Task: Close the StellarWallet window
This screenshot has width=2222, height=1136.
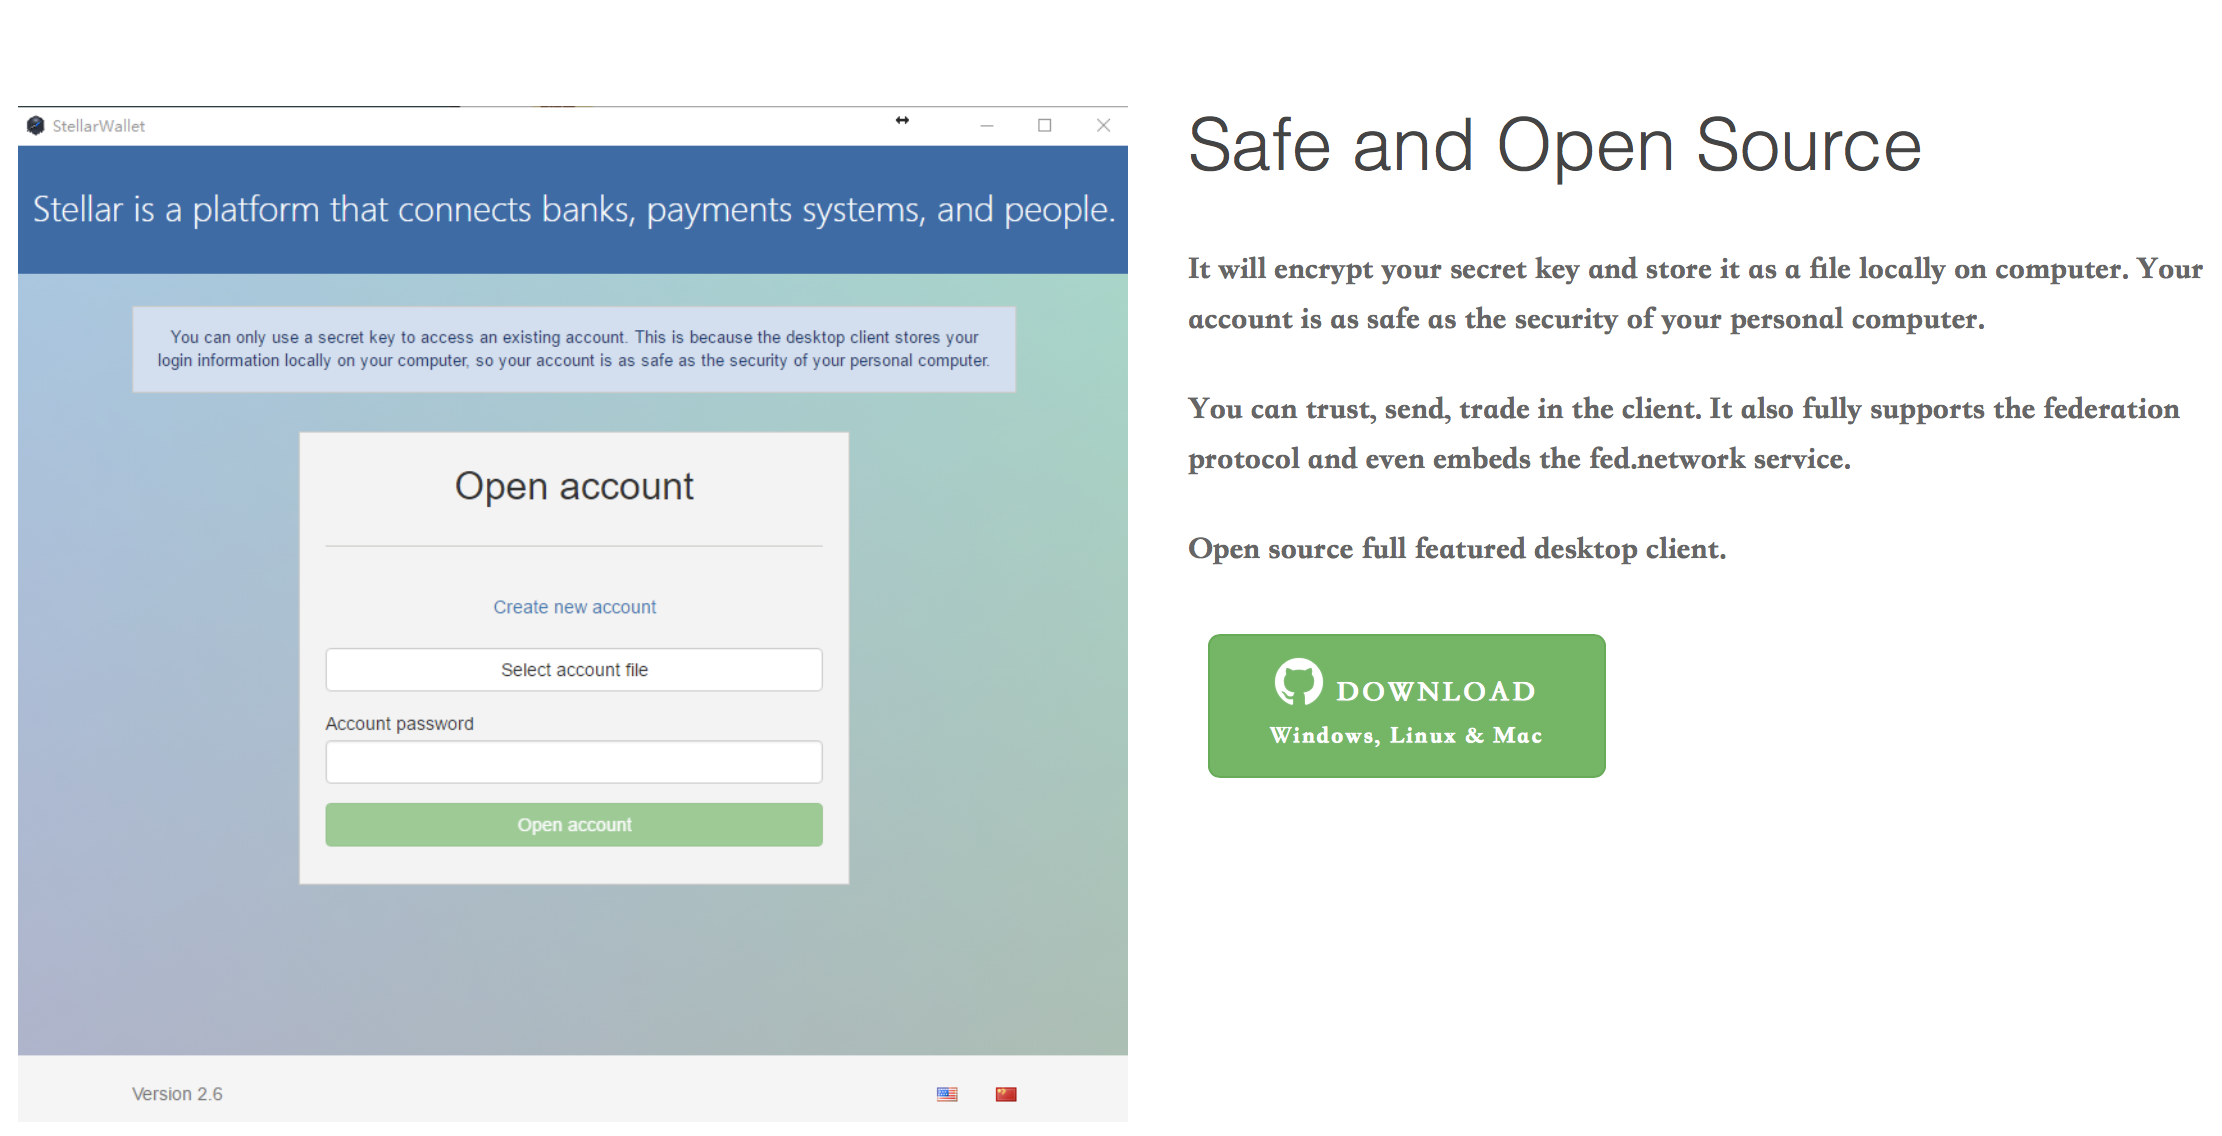Action: click(1104, 125)
